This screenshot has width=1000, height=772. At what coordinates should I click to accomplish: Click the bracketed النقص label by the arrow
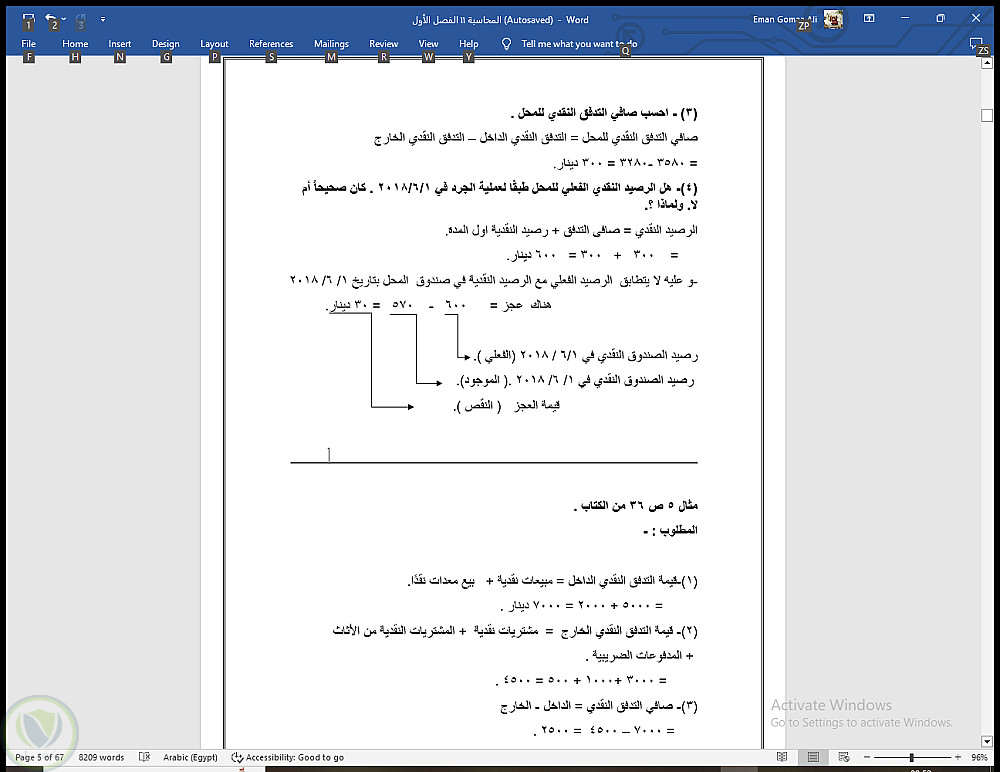tap(478, 406)
